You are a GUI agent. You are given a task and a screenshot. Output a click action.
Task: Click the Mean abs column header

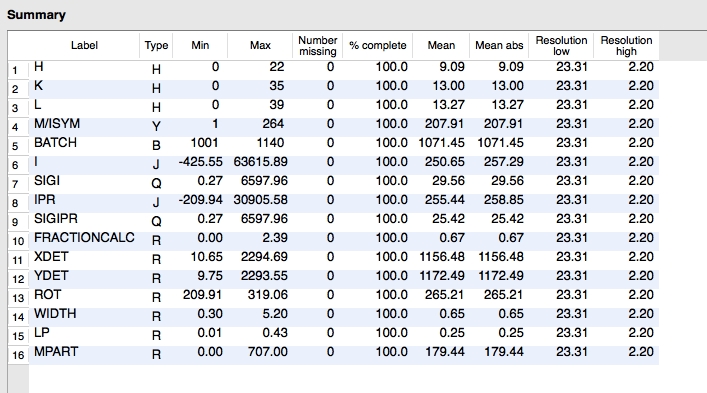[499, 46]
